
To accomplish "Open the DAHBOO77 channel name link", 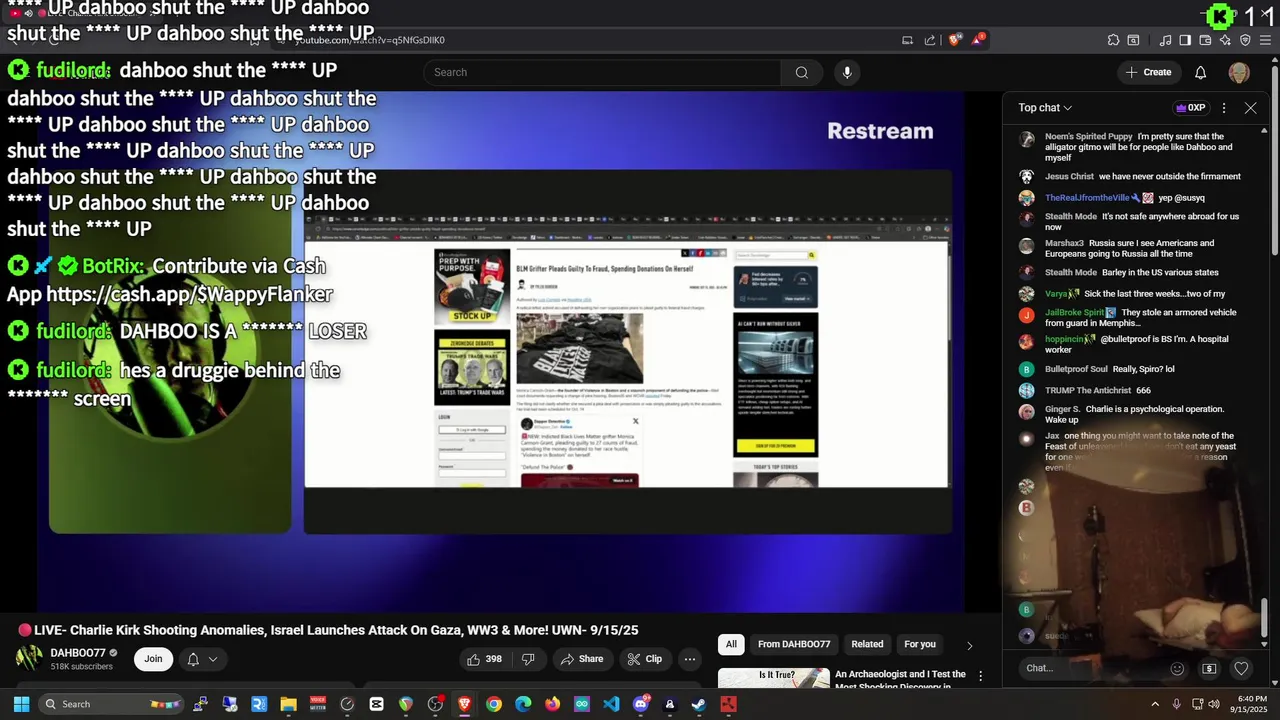I will (x=78, y=653).
